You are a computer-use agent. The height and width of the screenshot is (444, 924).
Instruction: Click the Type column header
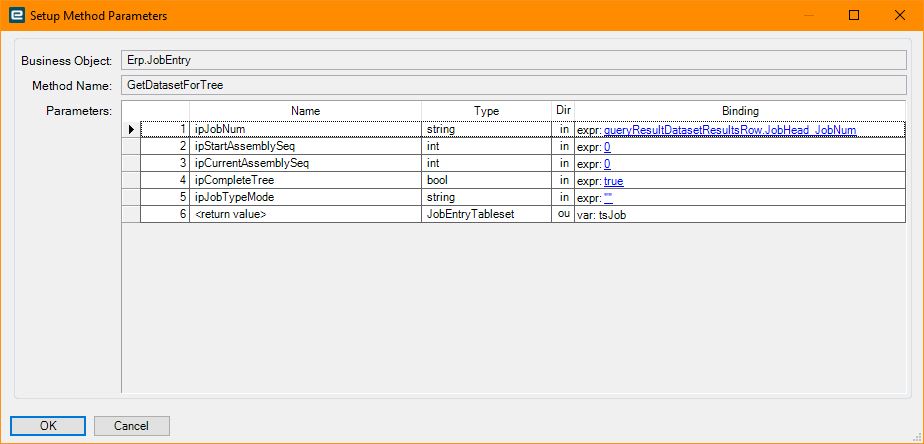[x=487, y=111]
